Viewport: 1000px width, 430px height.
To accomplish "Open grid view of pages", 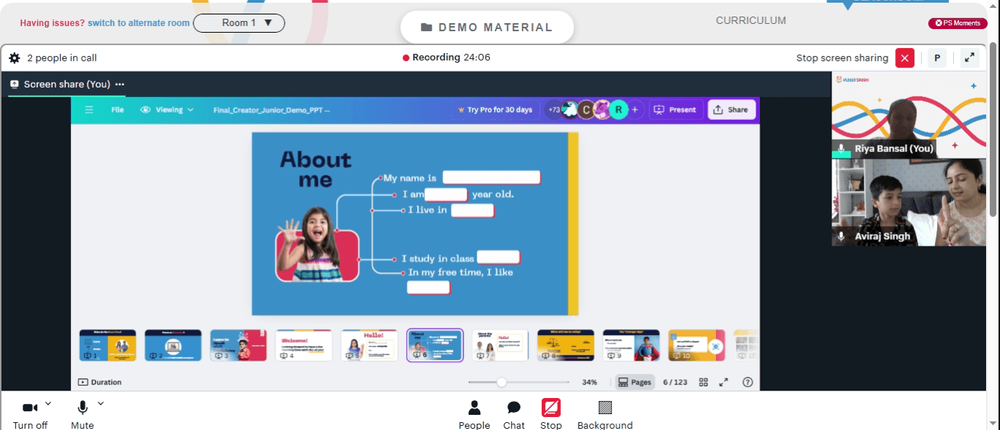I will [703, 382].
